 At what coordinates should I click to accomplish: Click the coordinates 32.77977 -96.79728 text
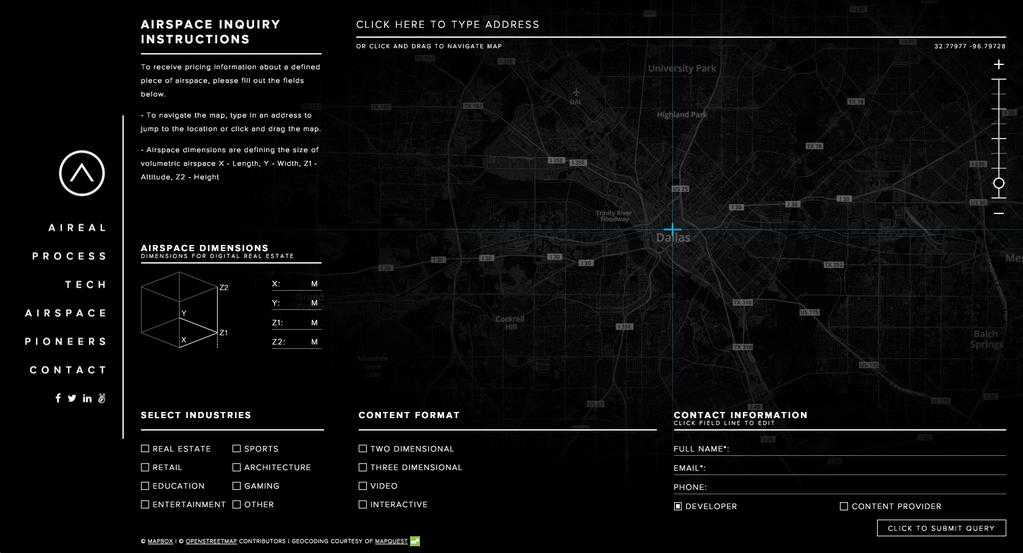[x=970, y=46]
